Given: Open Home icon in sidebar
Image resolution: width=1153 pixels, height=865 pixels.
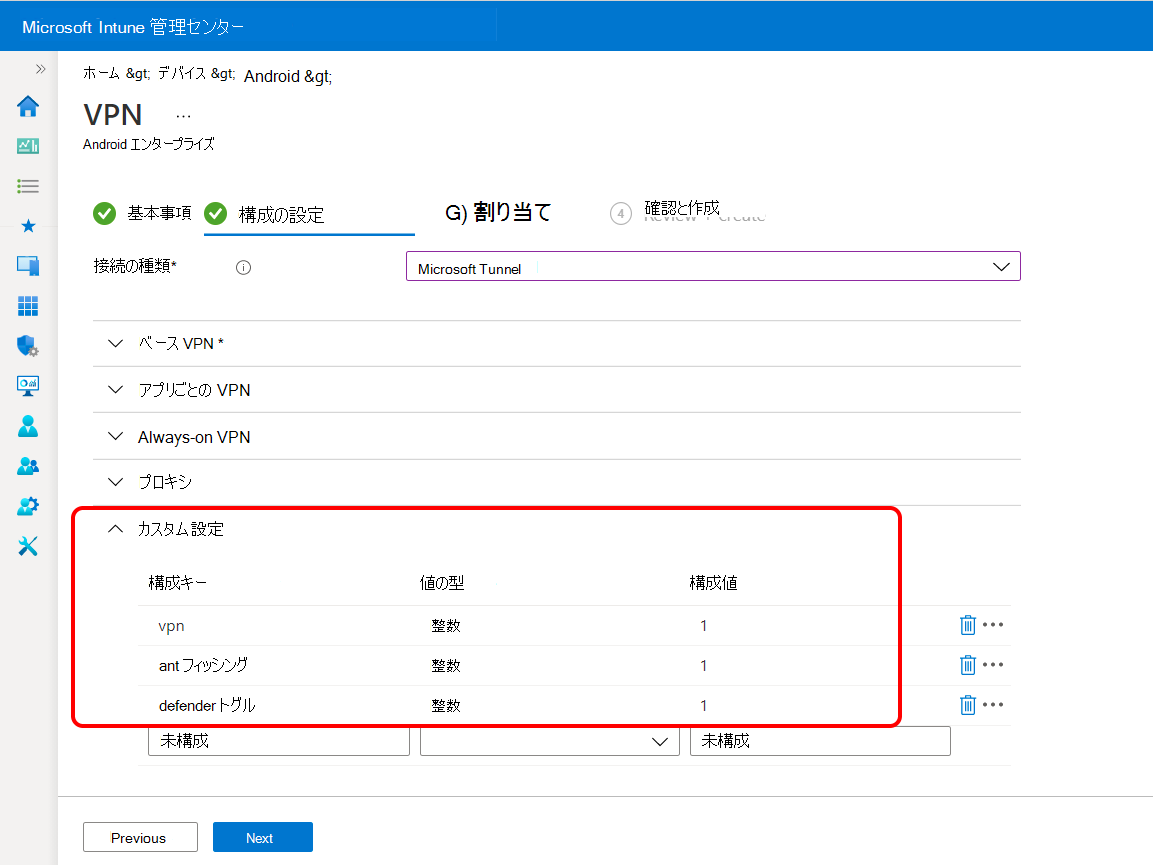Looking at the screenshot, I should coord(28,106).
